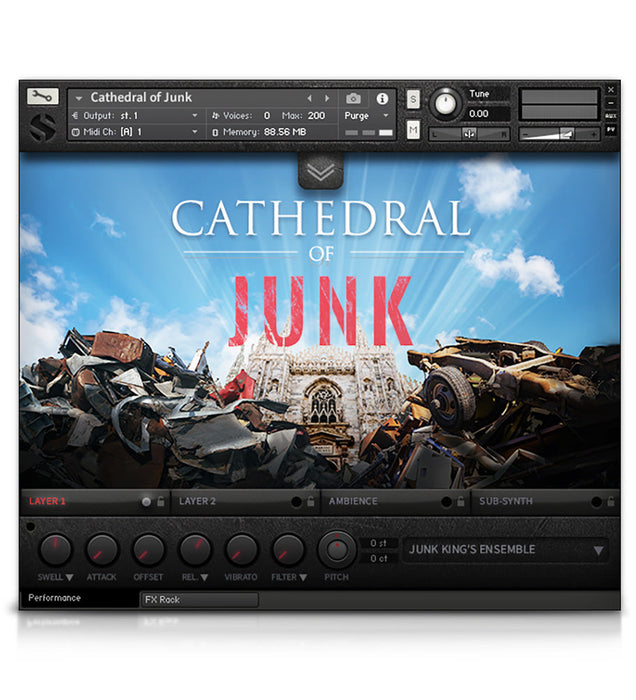Open the Purge dropdown menu
The image size is (636, 700).
pos(366,116)
